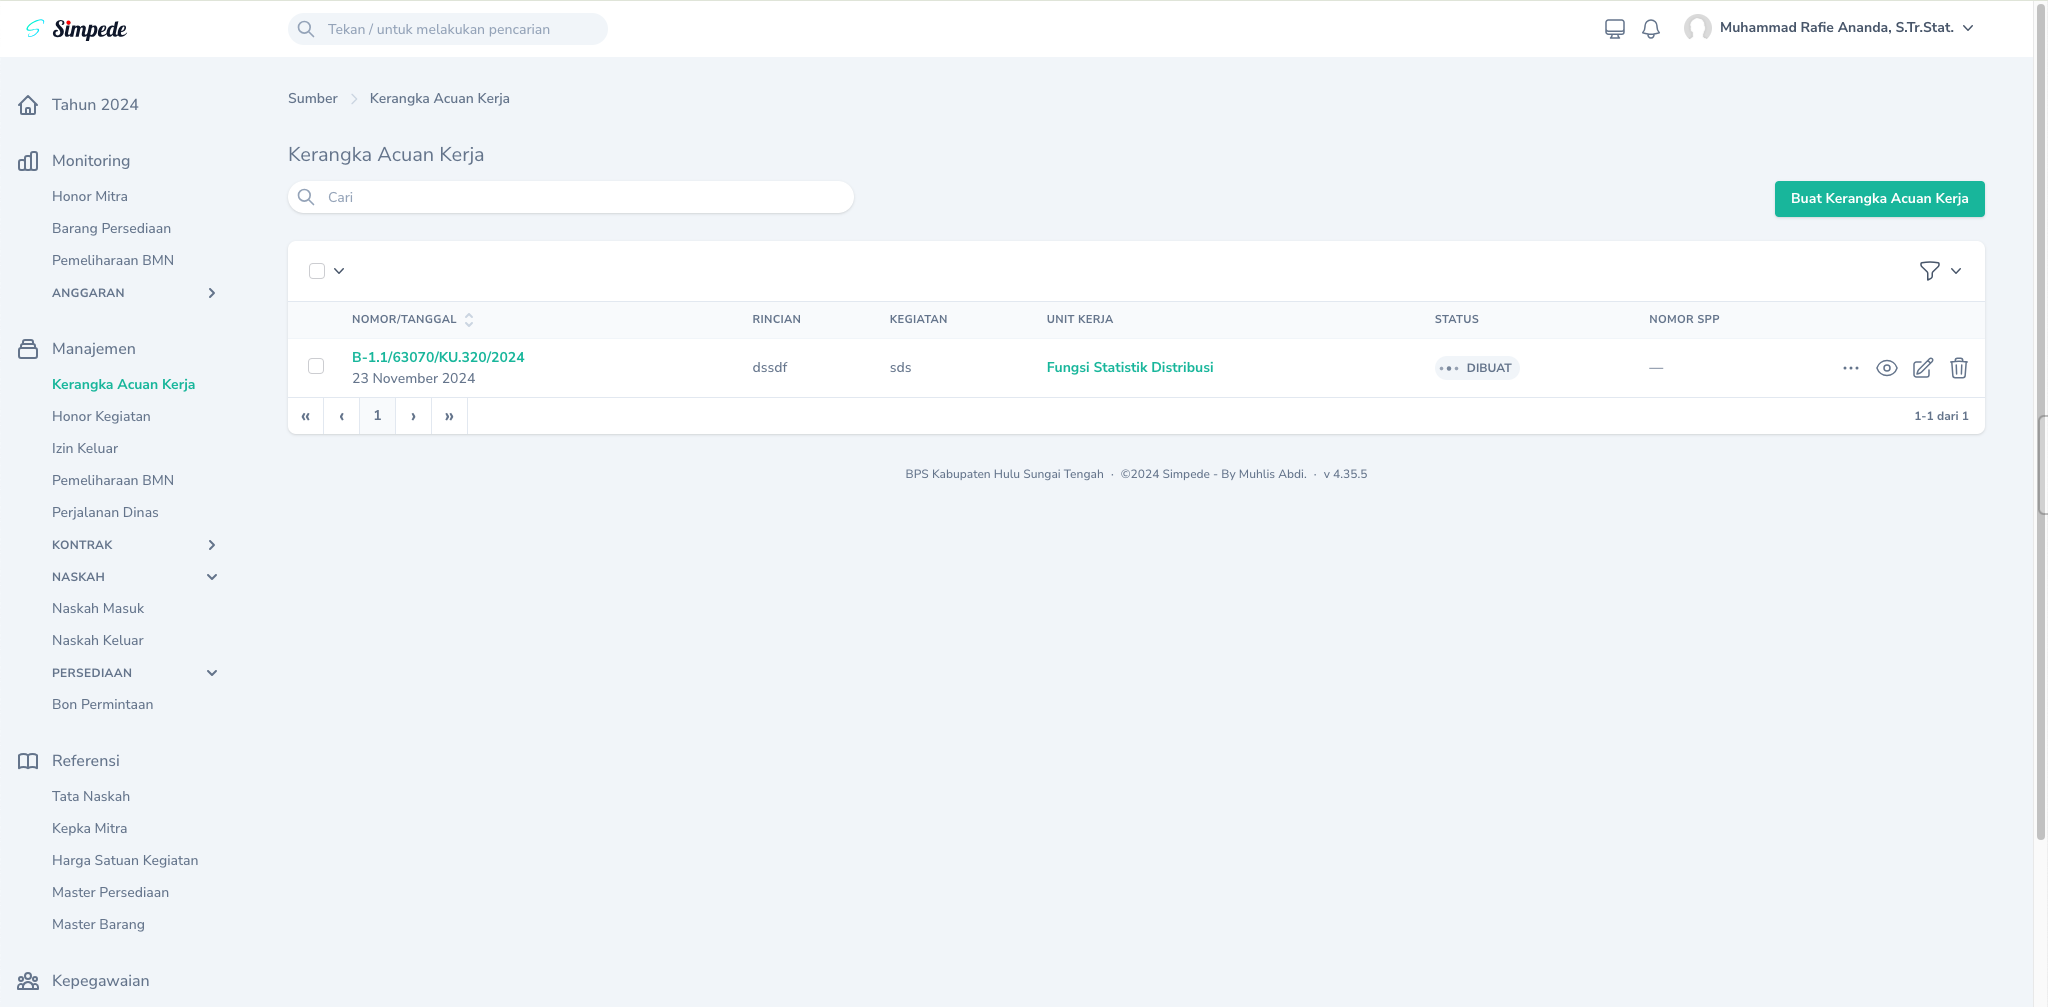Go to previous table page
The image size is (2048, 1007).
tap(342, 416)
